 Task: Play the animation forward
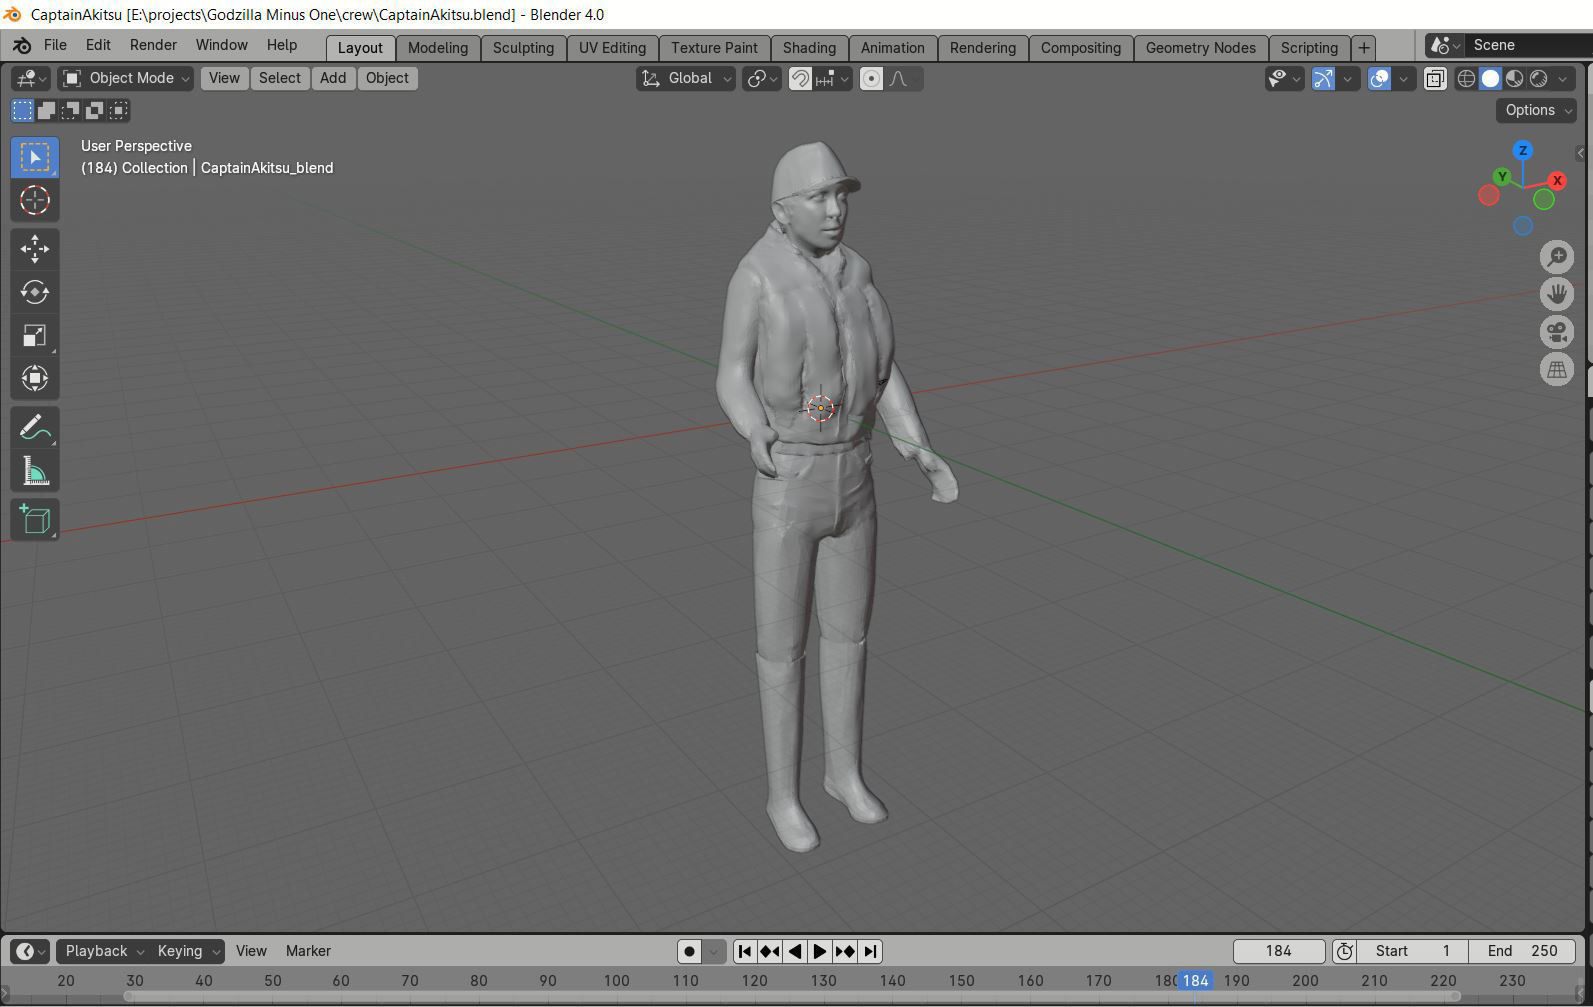tap(820, 951)
